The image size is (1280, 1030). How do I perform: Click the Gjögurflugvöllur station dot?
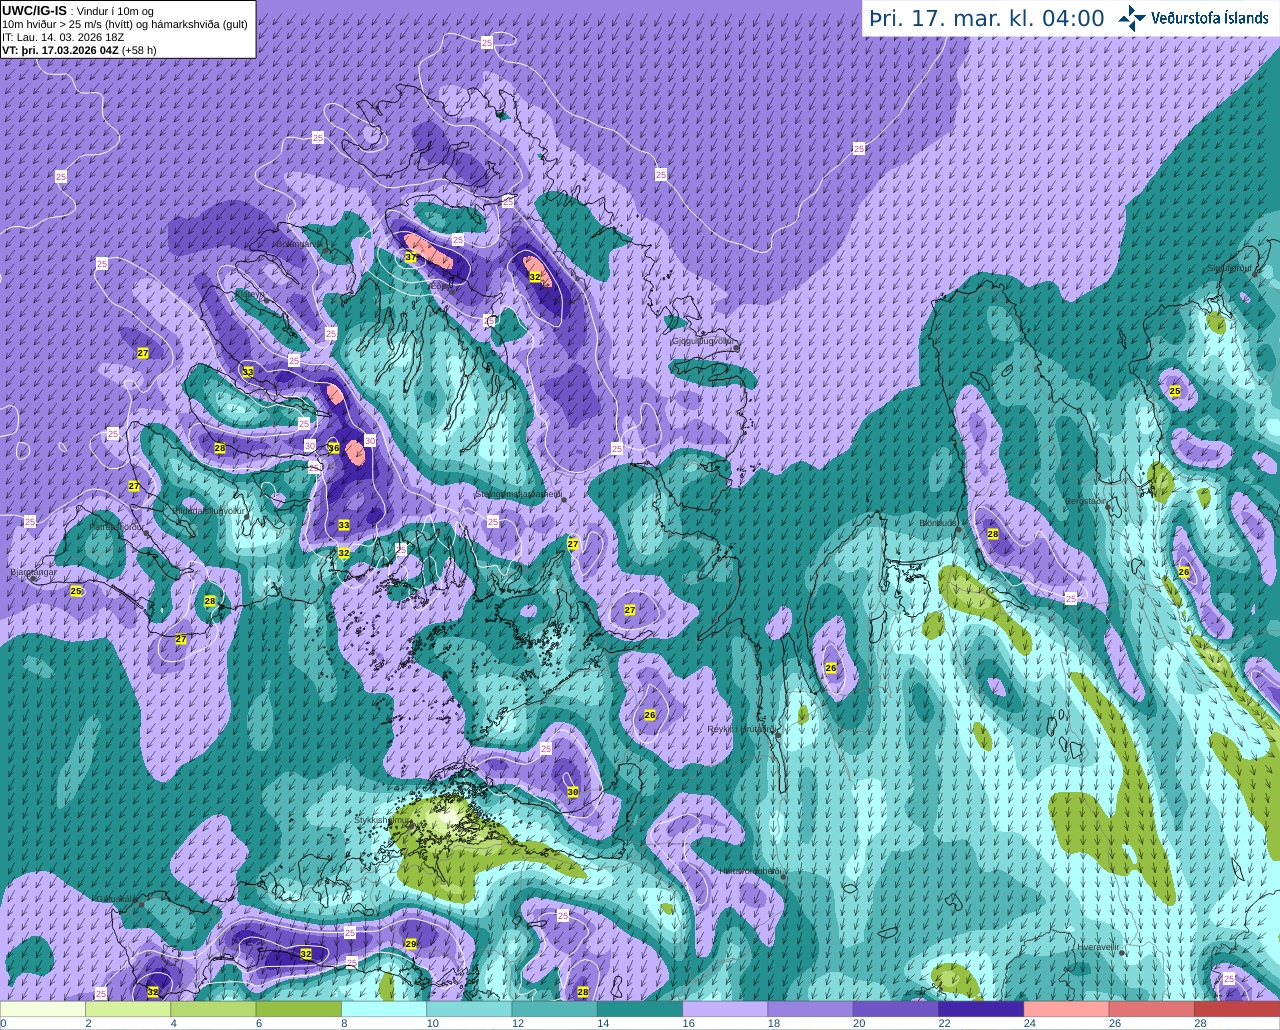737,348
